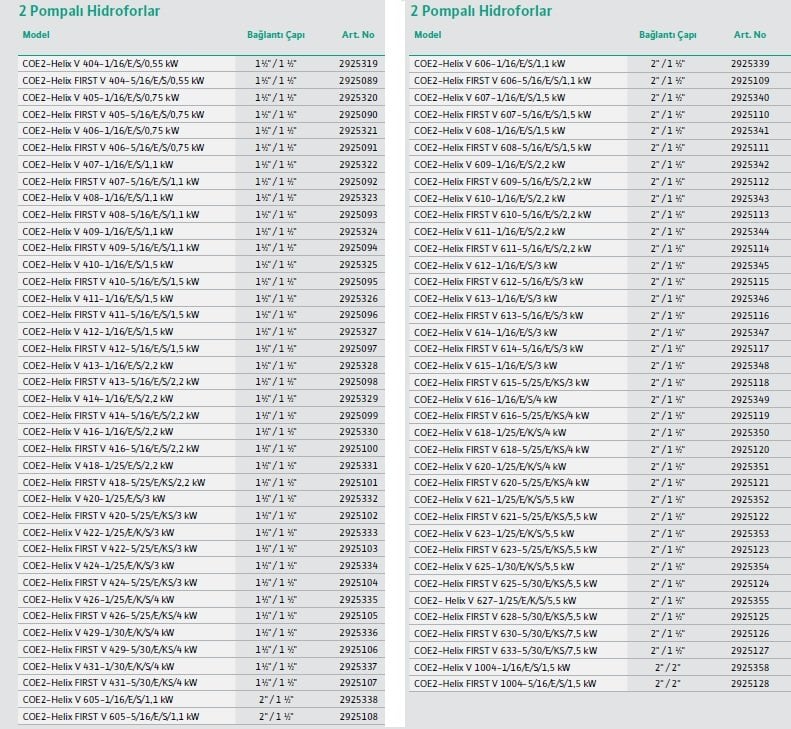
Task: Select row COE2-Helix V 610-1/16/E/S/2,2 kW
Action: pos(600,198)
